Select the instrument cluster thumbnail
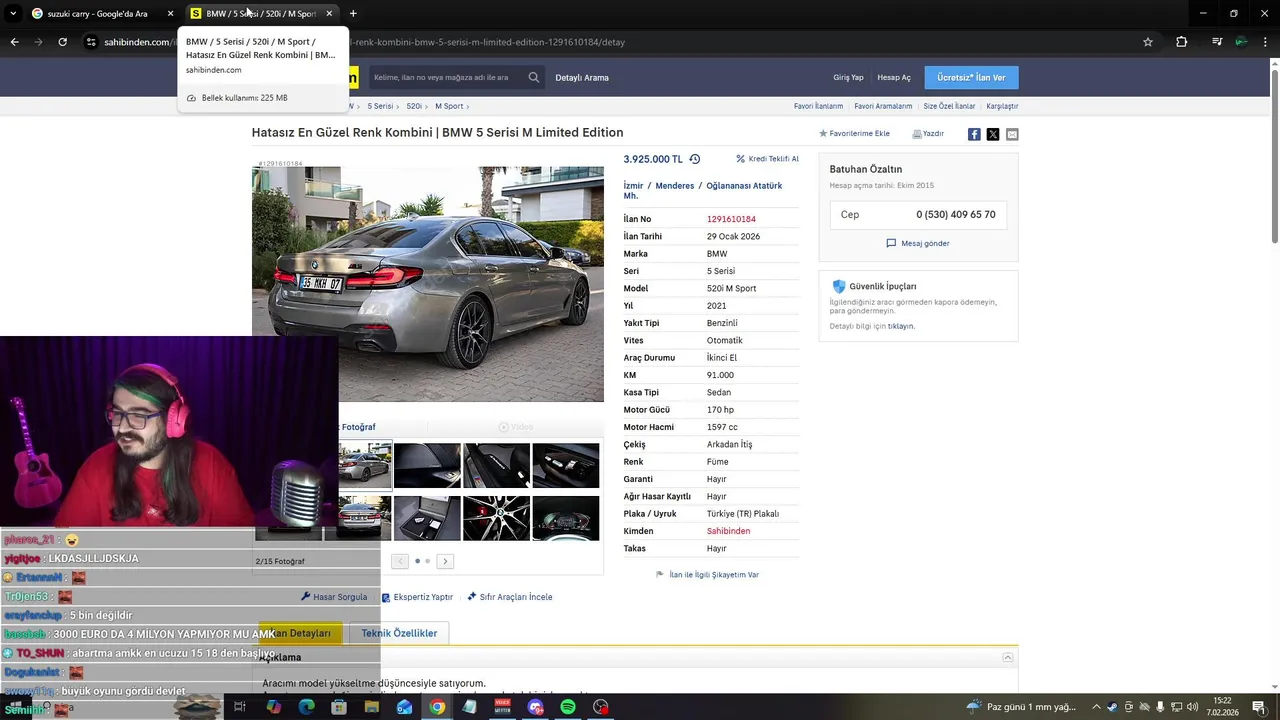Viewport: 1280px width, 720px height. 566,518
